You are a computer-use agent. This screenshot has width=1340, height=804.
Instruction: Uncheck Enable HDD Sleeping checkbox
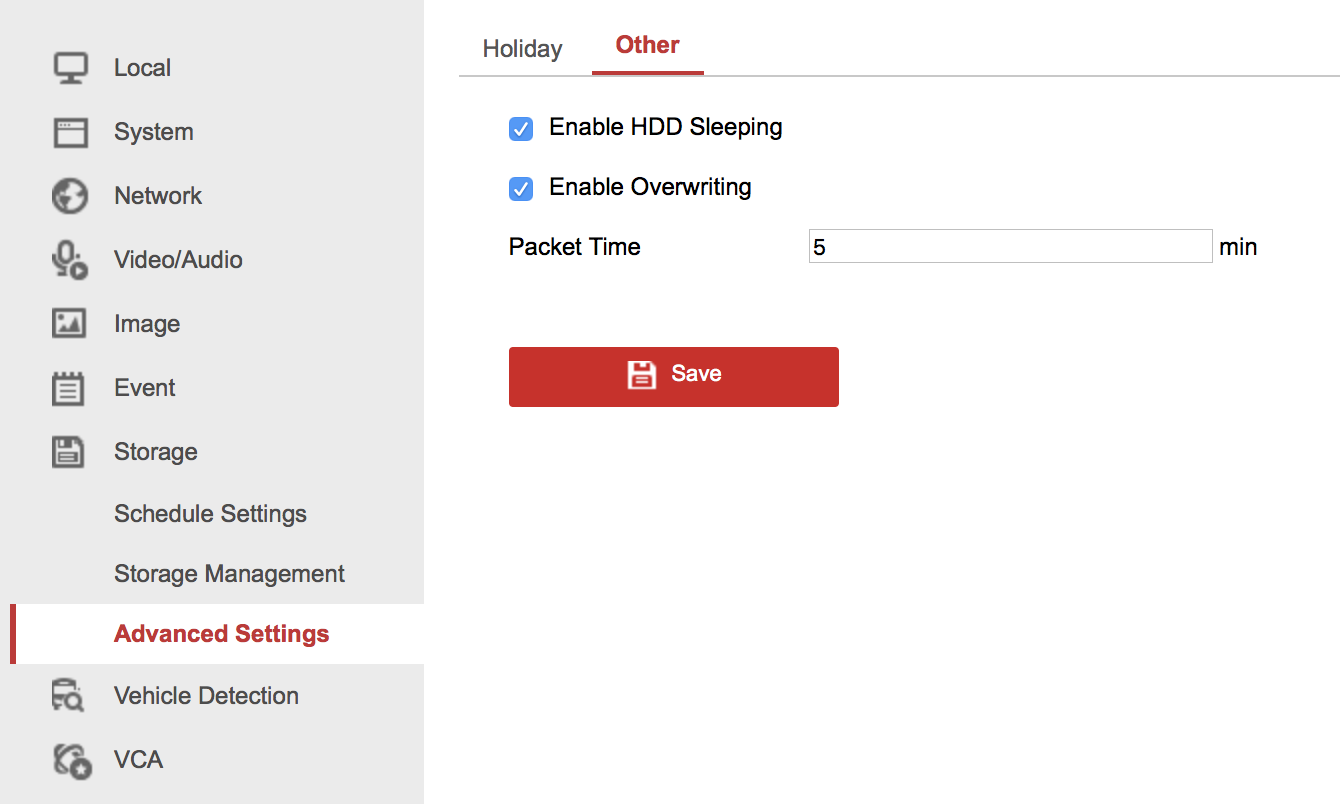click(x=521, y=129)
